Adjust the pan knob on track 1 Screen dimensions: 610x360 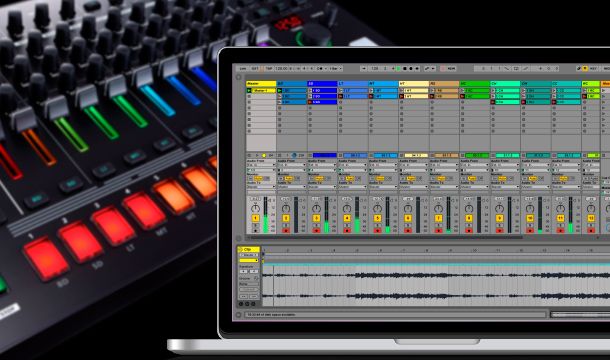[255, 208]
